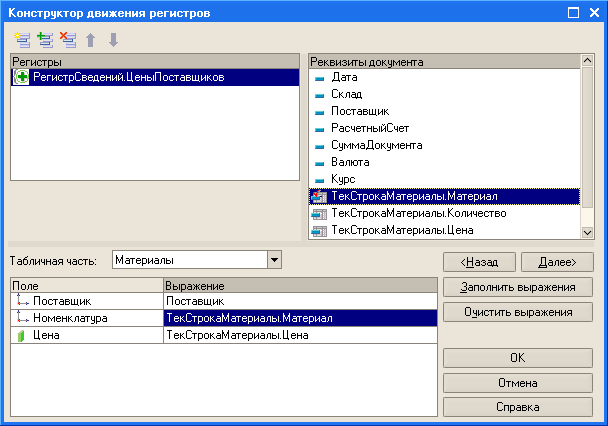This screenshot has width=608, height=426.
Task: Select the РасчетныйСчет document attribute
Action: pos(444,128)
